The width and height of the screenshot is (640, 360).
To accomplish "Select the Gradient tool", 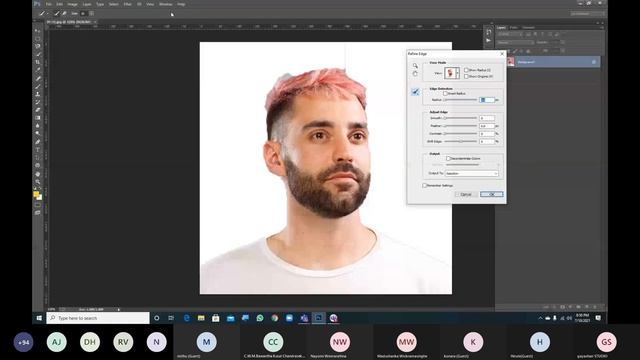I will coord(38,118).
